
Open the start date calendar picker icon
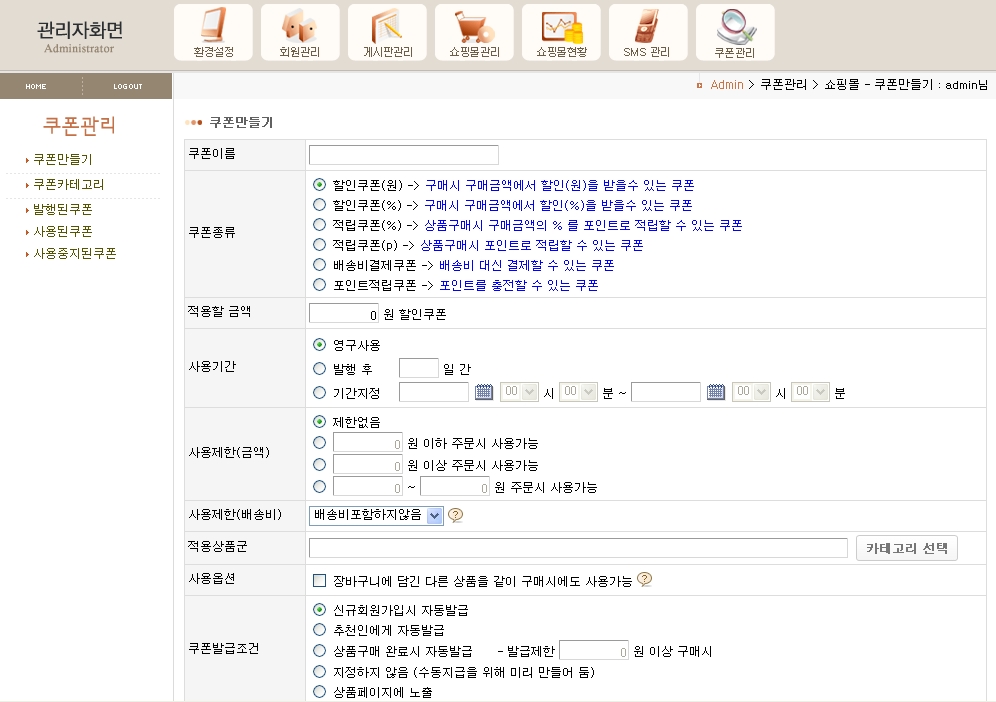484,392
